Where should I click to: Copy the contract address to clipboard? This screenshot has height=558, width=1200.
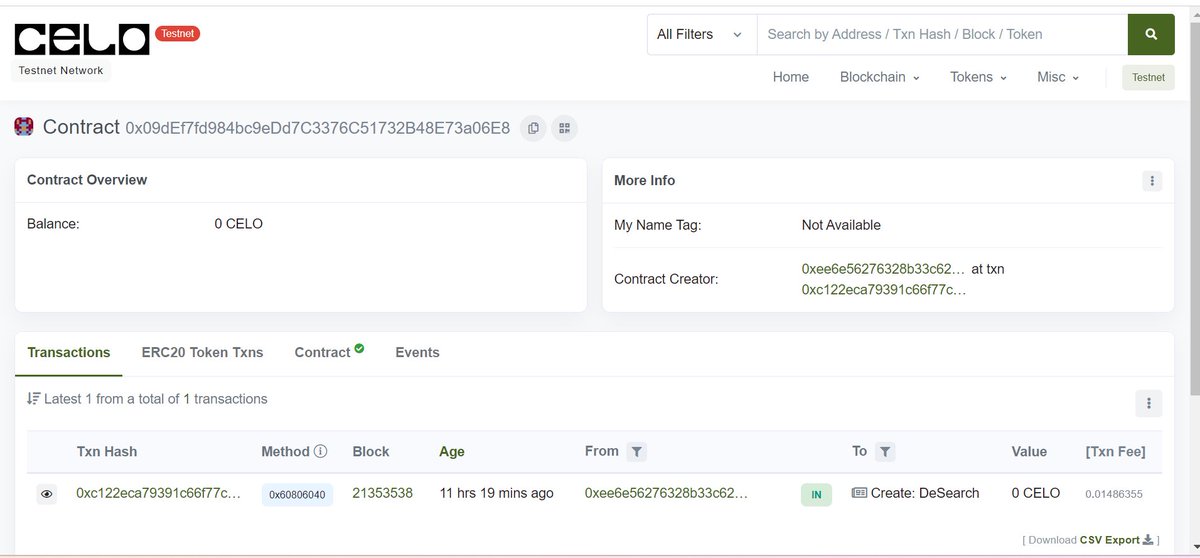[x=533, y=128]
